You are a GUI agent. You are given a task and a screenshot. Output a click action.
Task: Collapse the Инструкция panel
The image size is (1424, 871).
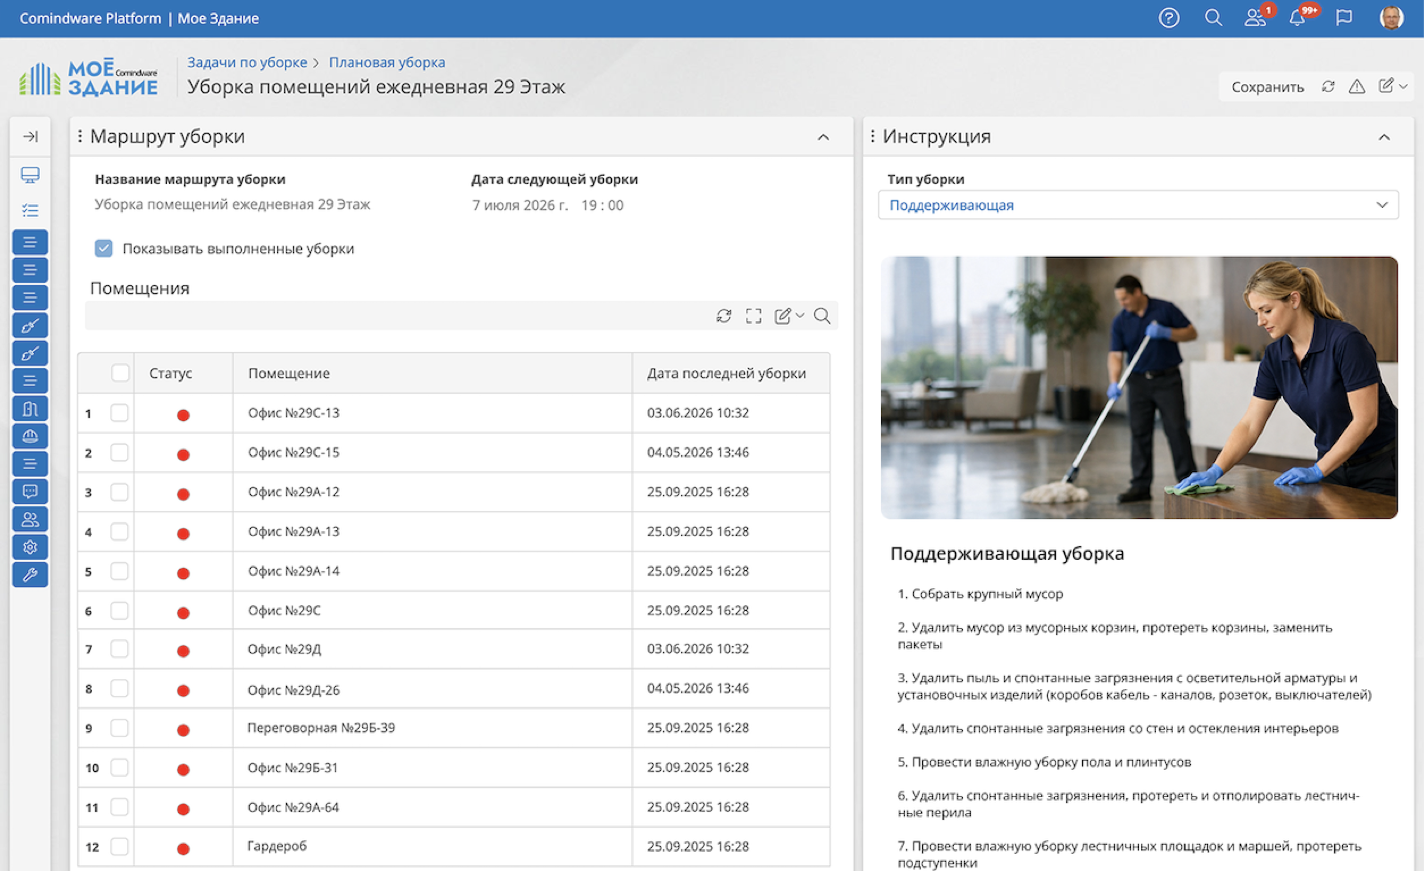pyautogui.click(x=1384, y=137)
